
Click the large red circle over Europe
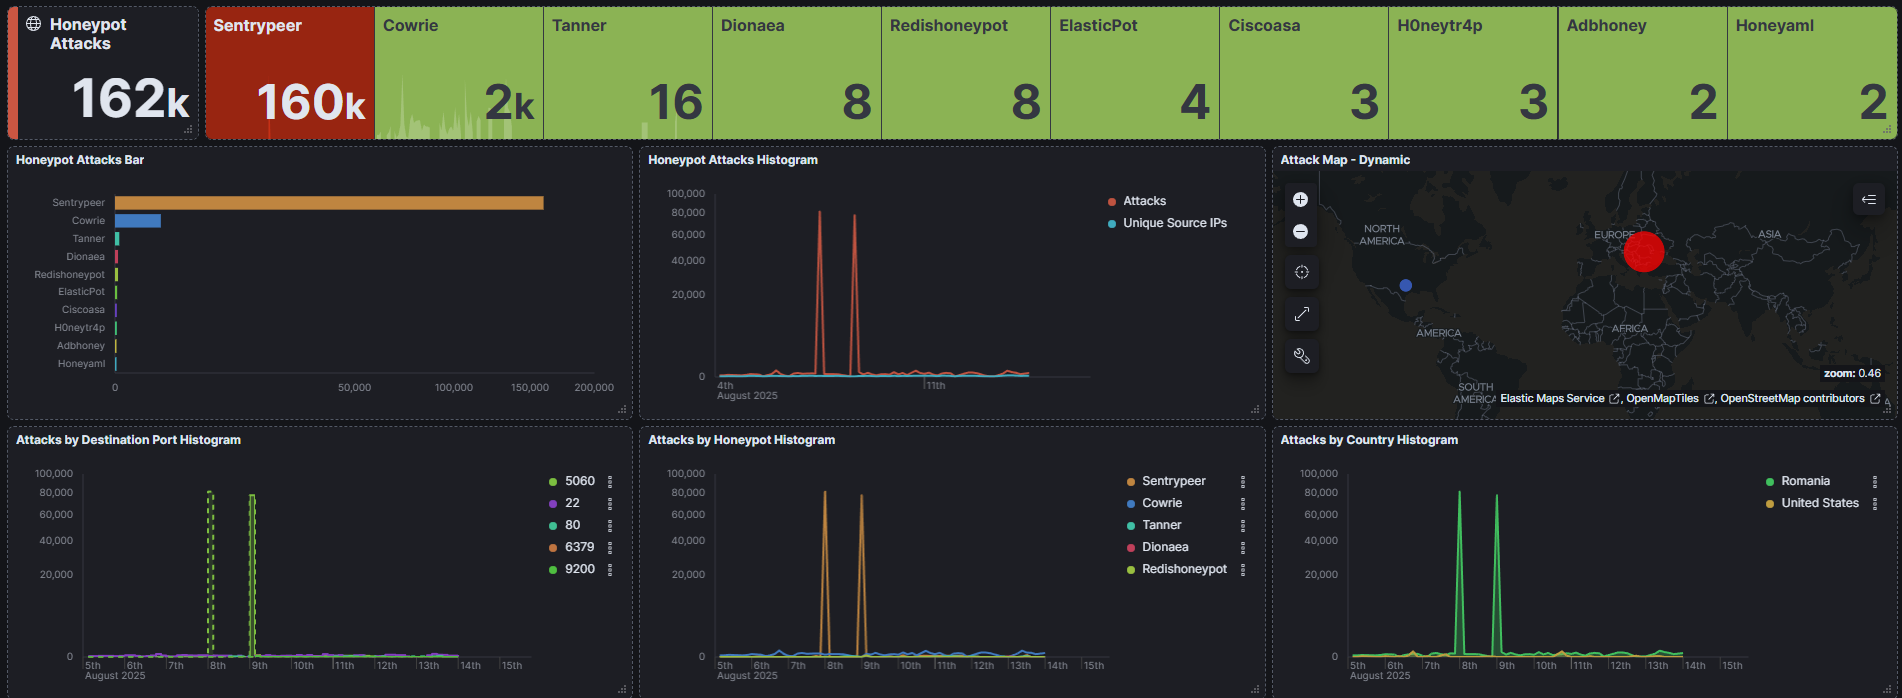[x=1644, y=251]
